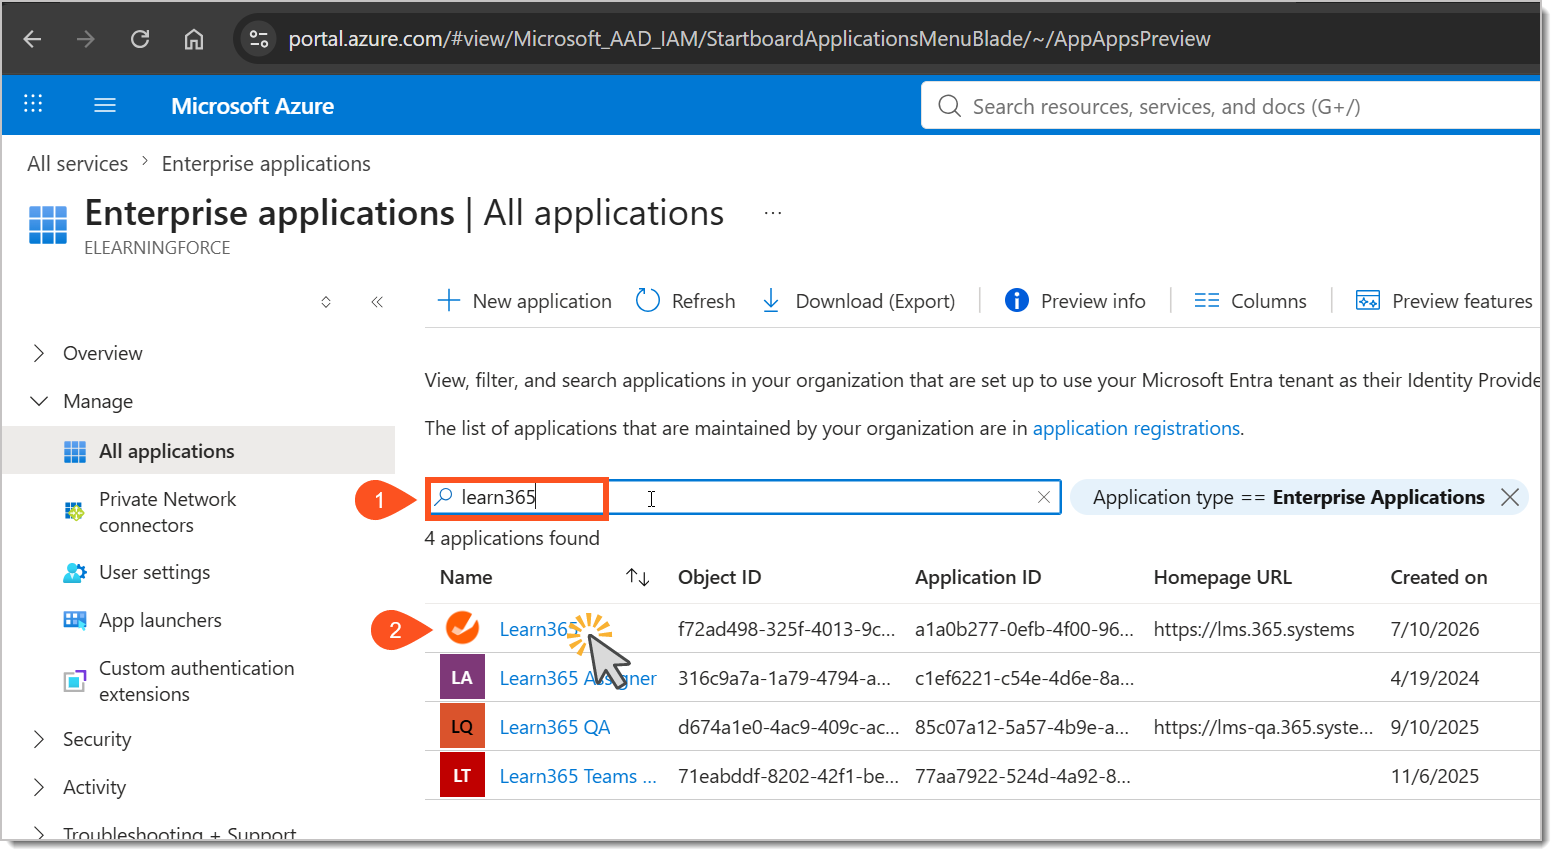Click the All applications grid icon
This screenshot has width=1557, height=856.
(x=75, y=452)
